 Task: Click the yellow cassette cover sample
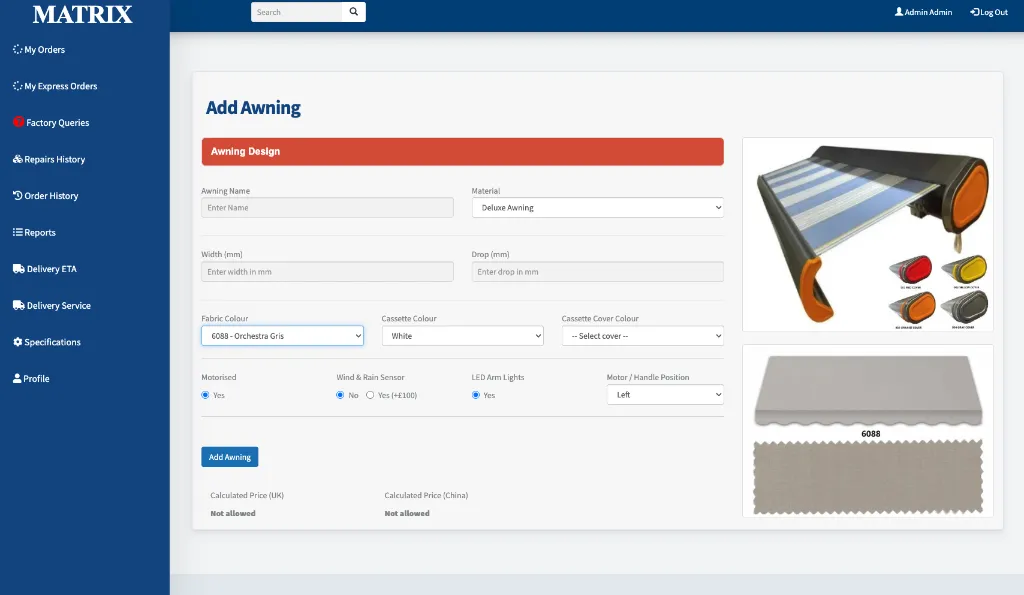pos(965,268)
